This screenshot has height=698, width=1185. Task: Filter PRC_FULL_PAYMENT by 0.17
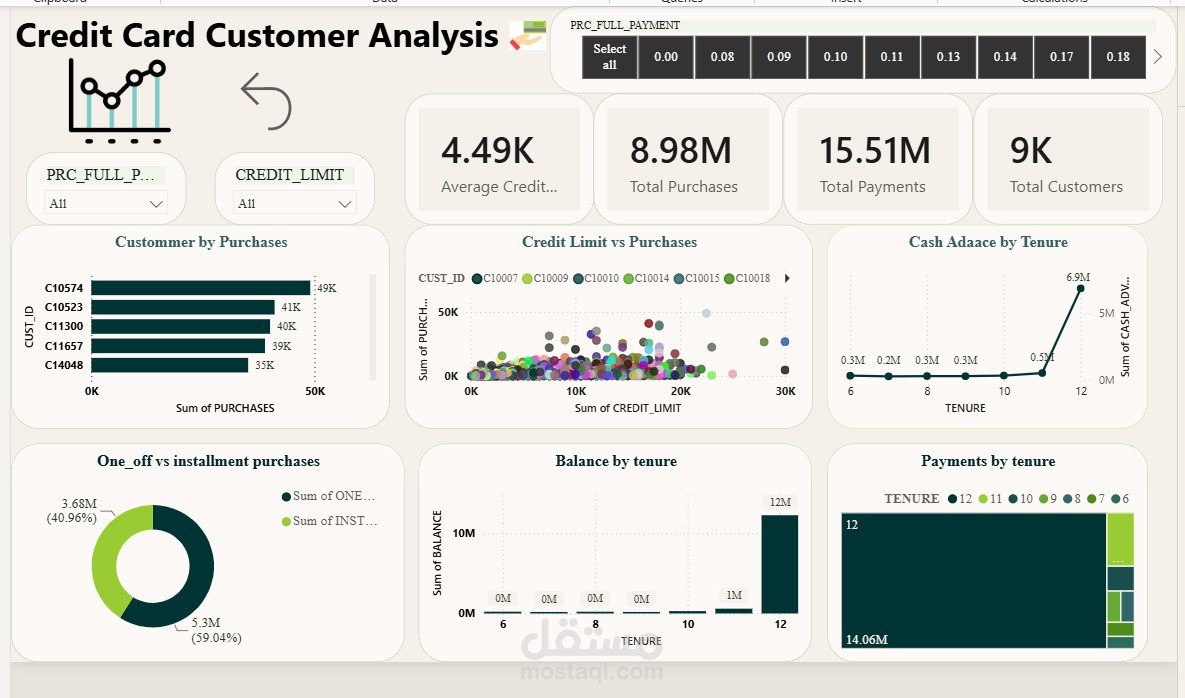(1062, 57)
